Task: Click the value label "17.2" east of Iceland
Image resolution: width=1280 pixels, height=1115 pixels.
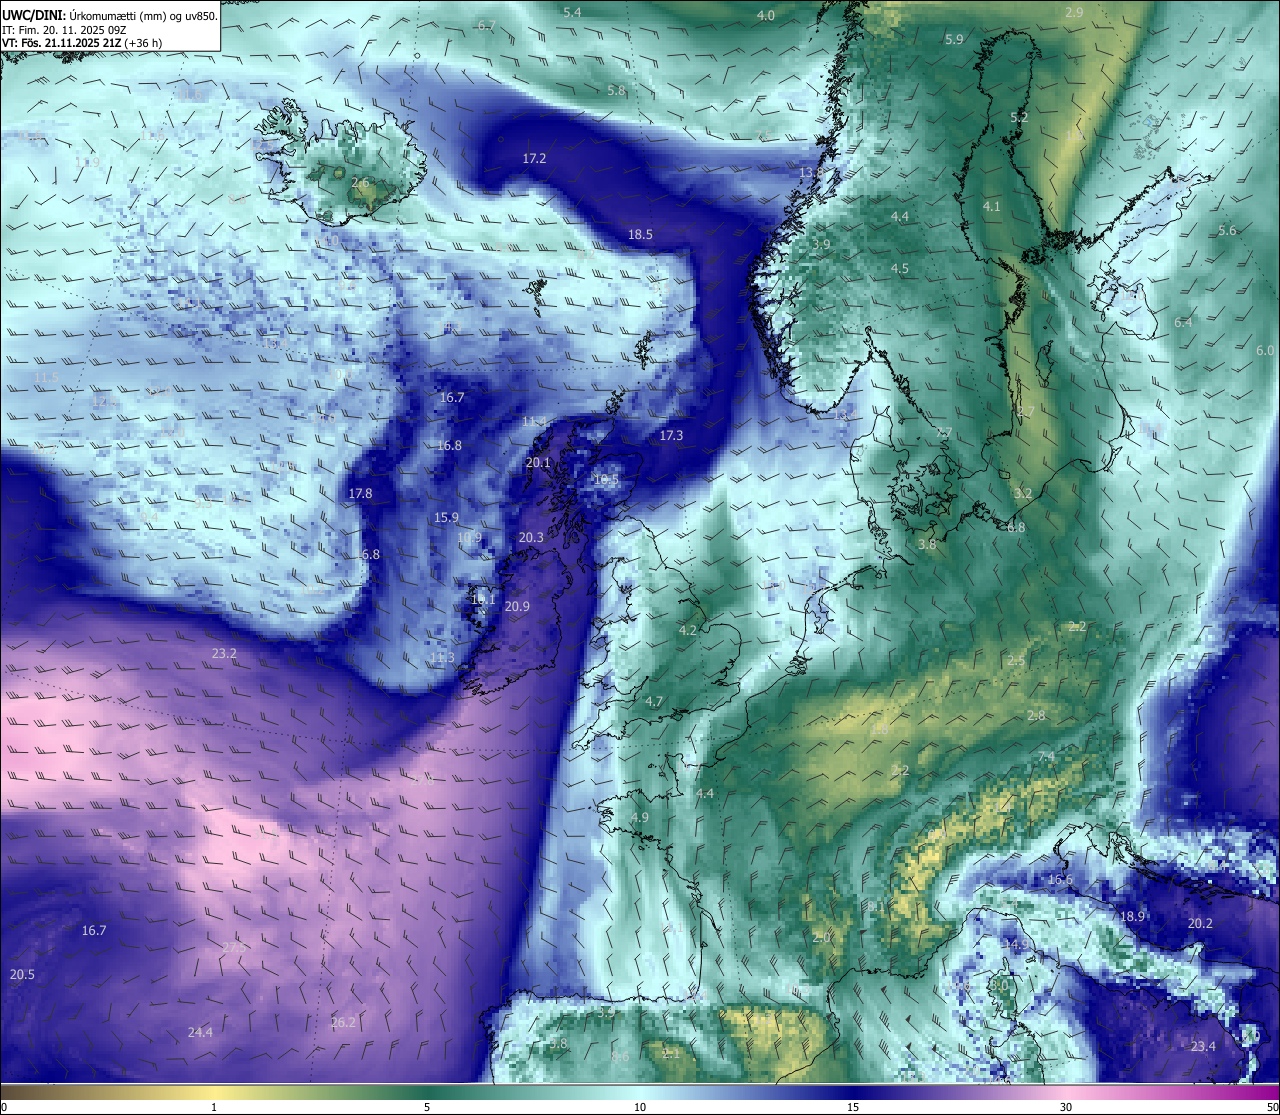Action: 534,159
